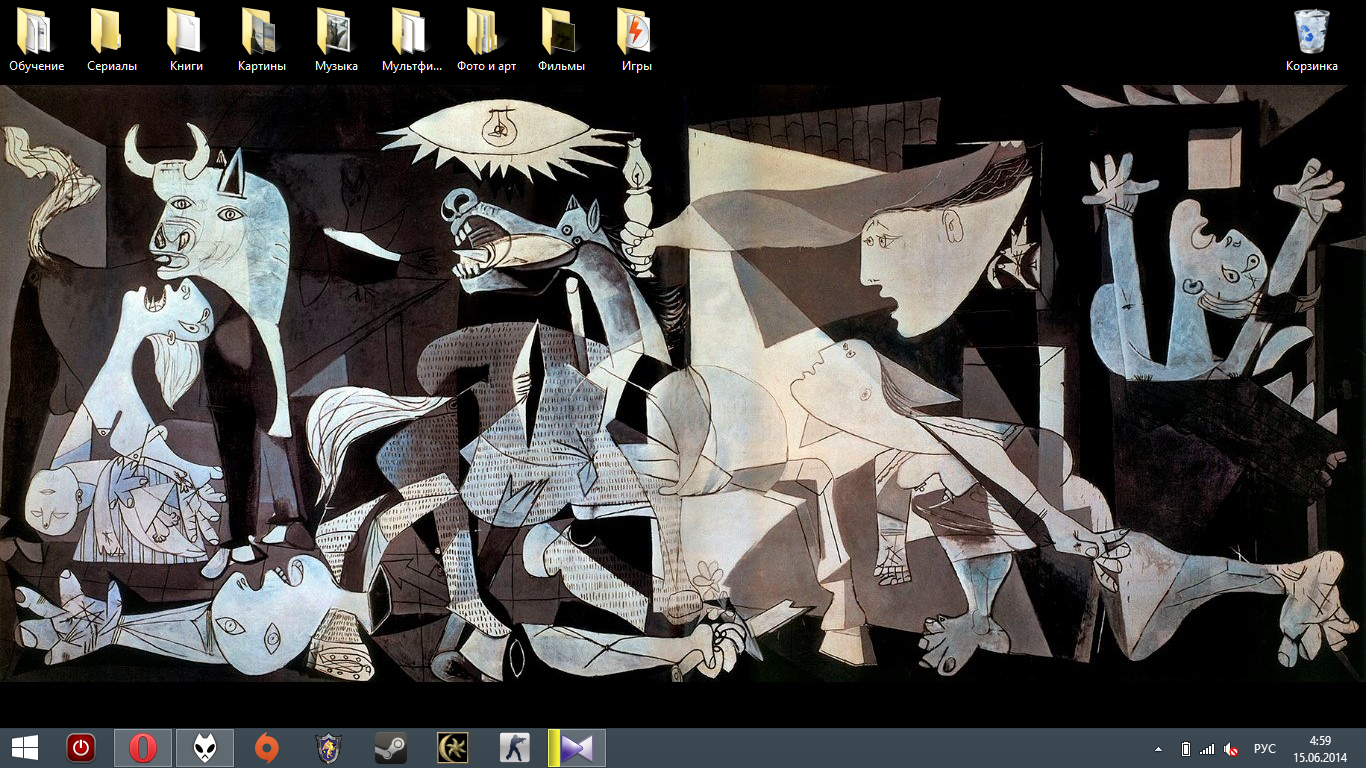The height and width of the screenshot is (768, 1366).
Task: Select the Игры folder icon
Action: 636,40
